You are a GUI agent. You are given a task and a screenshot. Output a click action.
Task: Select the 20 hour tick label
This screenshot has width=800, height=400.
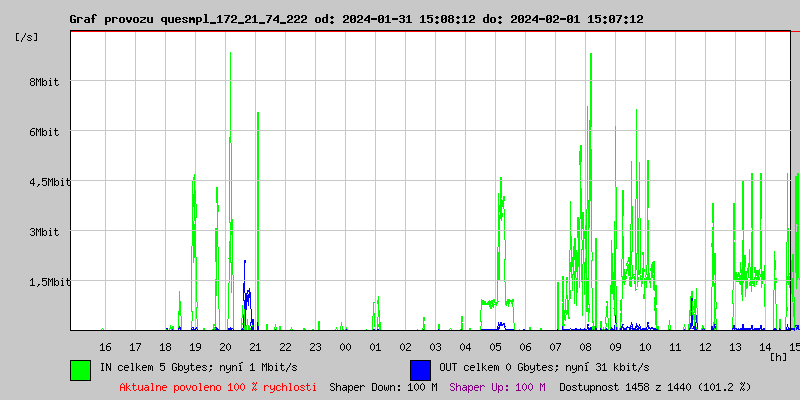pyautogui.click(x=225, y=347)
